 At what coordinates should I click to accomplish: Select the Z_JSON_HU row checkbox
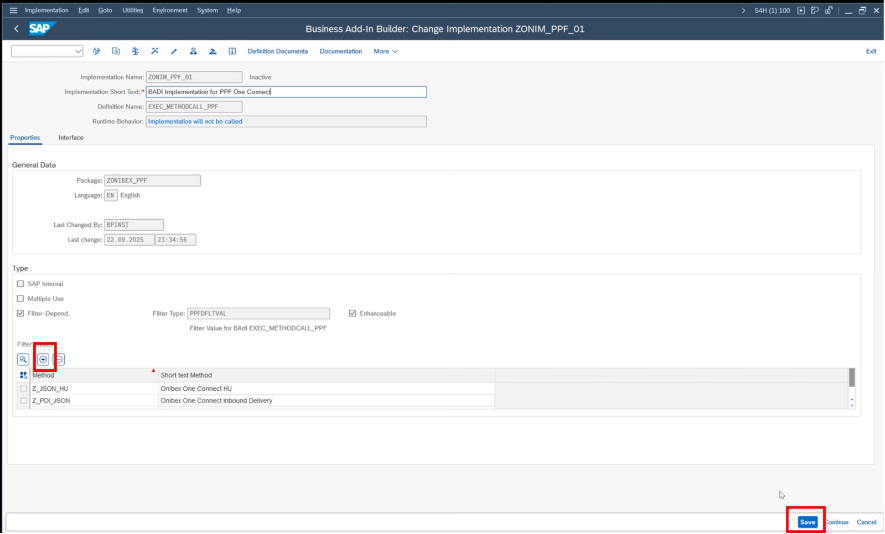[x=24, y=388]
